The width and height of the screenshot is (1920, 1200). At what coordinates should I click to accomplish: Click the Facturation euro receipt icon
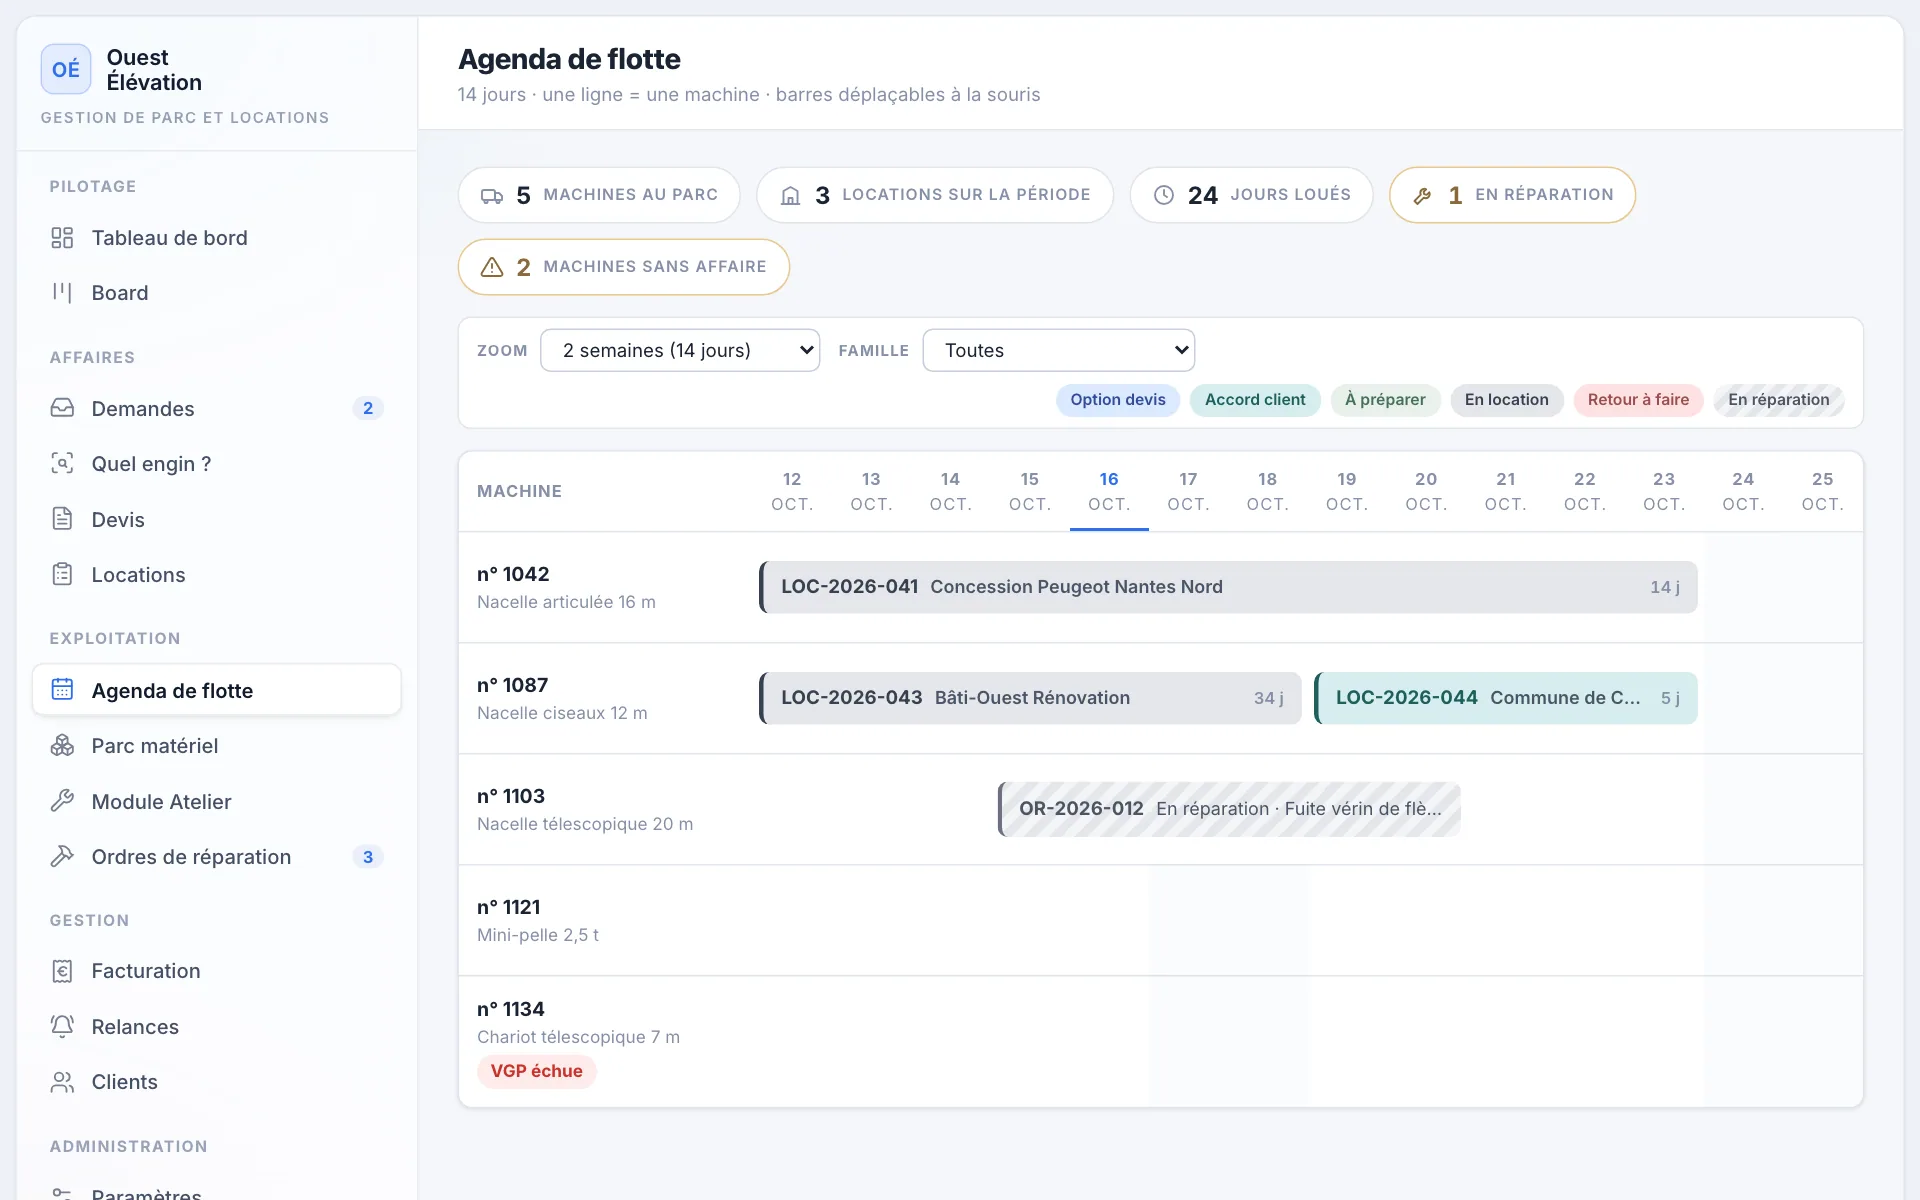point(62,971)
